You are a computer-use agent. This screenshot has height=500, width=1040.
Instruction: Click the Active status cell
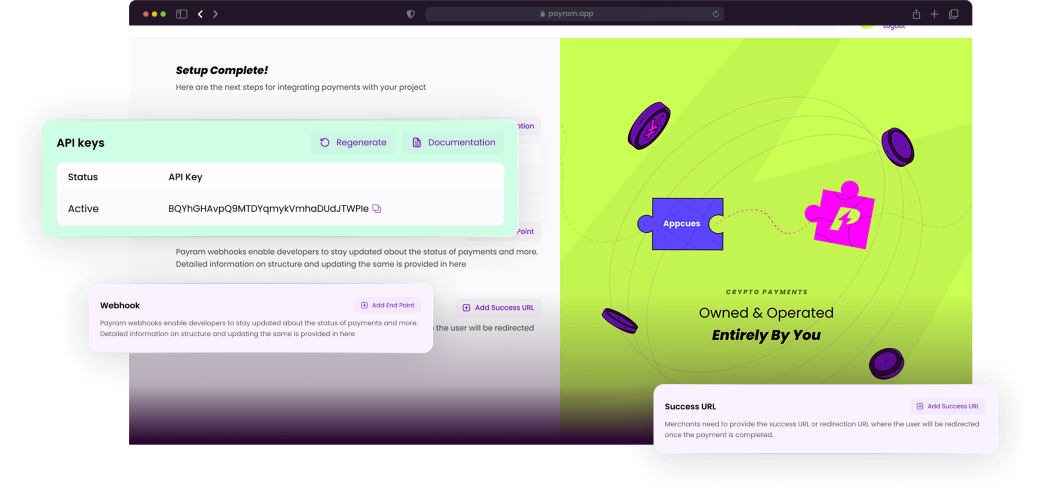pyautogui.click(x=83, y=208)
